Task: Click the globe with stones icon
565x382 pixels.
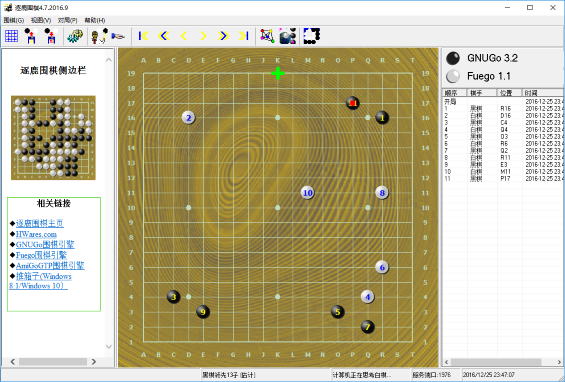Action: coord(288,36)
